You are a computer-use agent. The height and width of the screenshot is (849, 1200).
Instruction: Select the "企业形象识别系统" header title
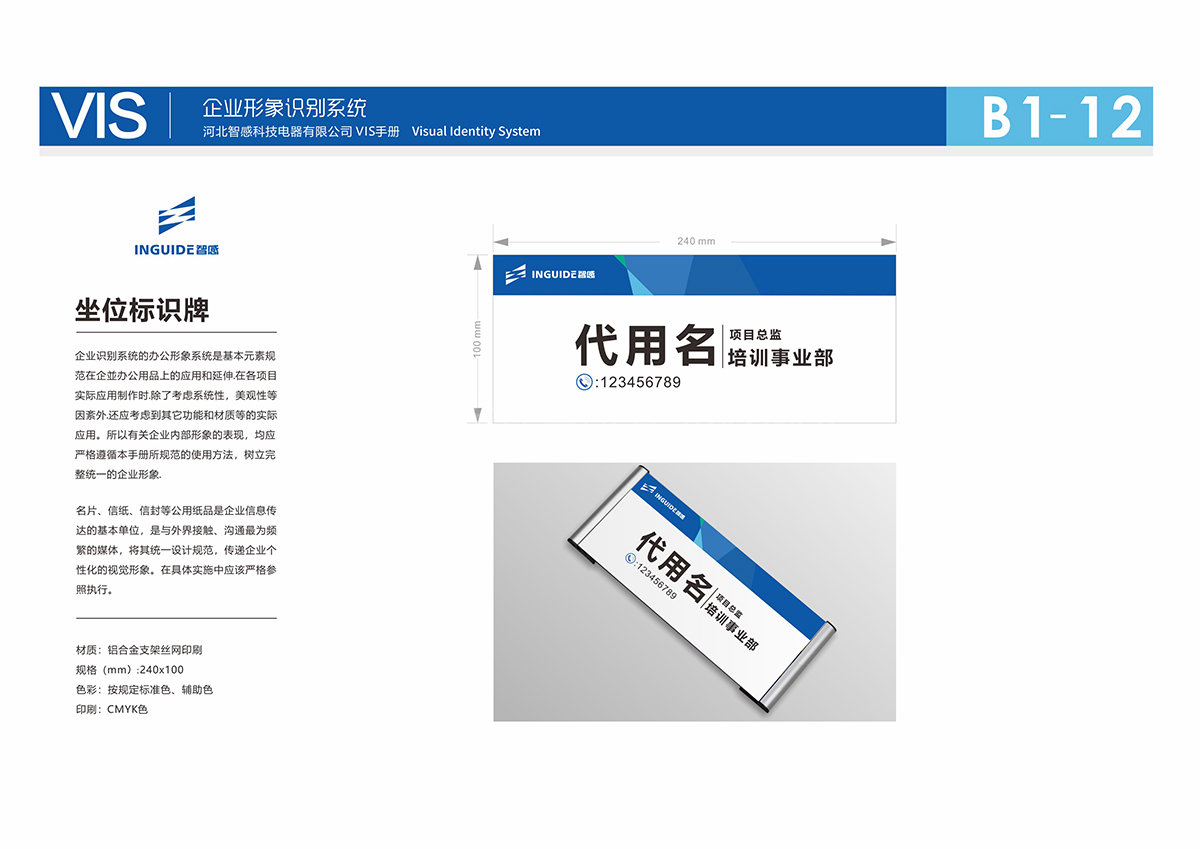click(x=285, y=107)
